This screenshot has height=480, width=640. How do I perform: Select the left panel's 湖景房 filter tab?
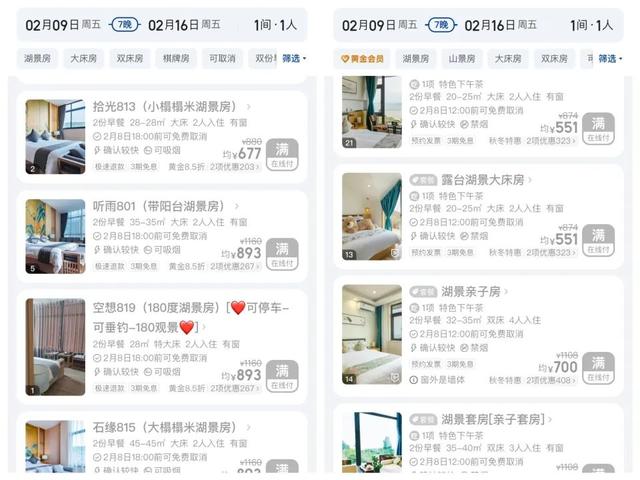[x=37, y=58]
